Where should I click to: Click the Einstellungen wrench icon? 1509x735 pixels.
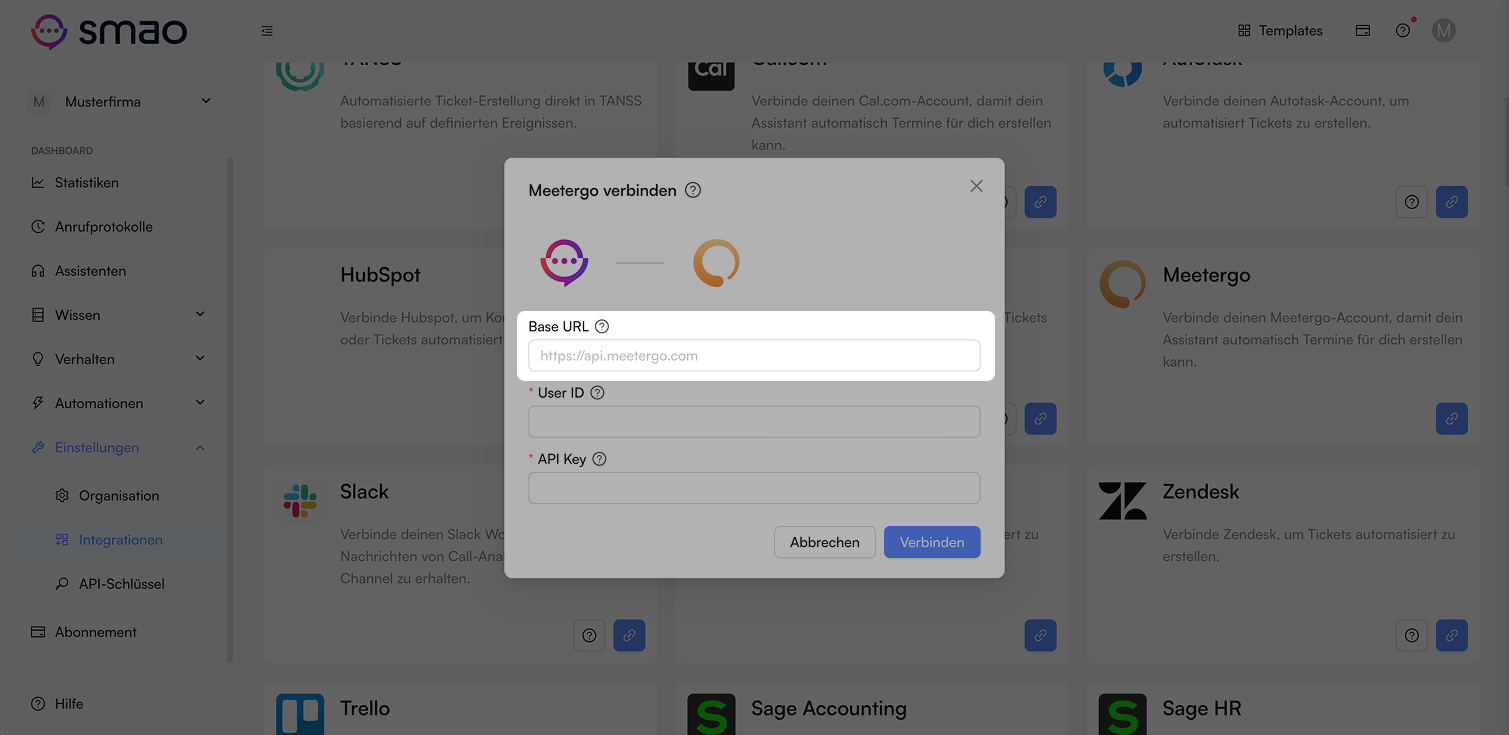pos(38,447)
